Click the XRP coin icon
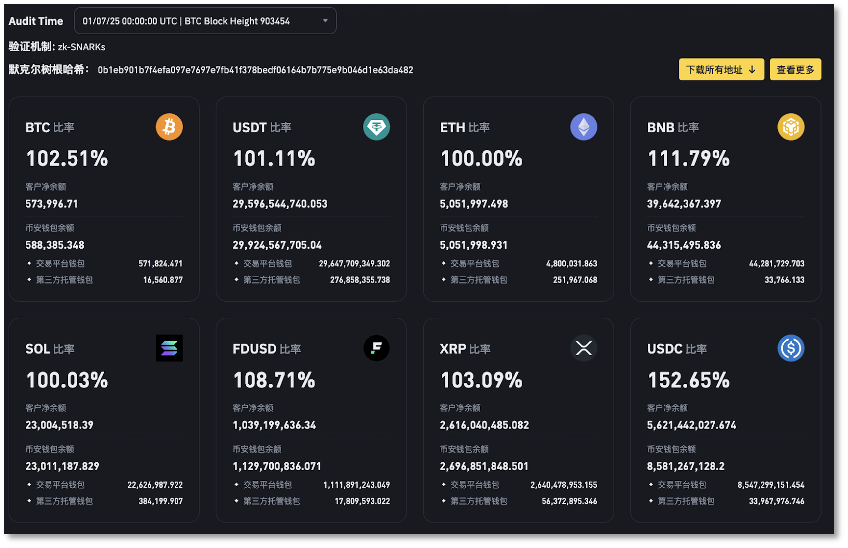Viewport: 848px width, 548px height. click(584, 348)
